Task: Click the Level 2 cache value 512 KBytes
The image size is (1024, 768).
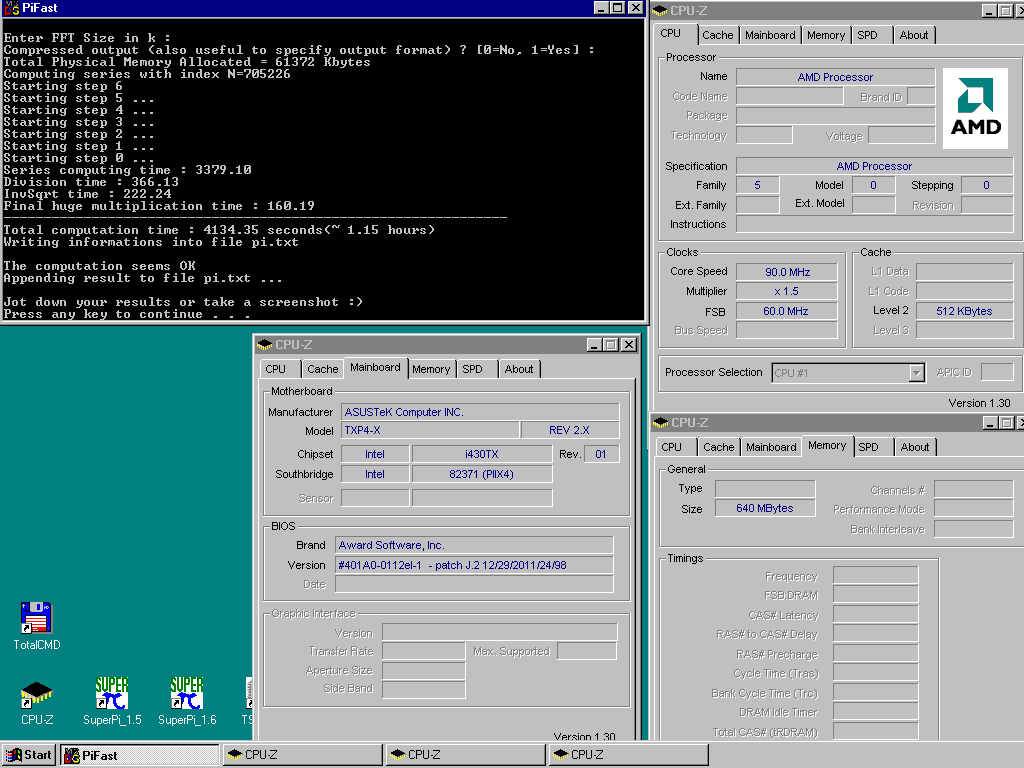Action: [x=964, y=312]
